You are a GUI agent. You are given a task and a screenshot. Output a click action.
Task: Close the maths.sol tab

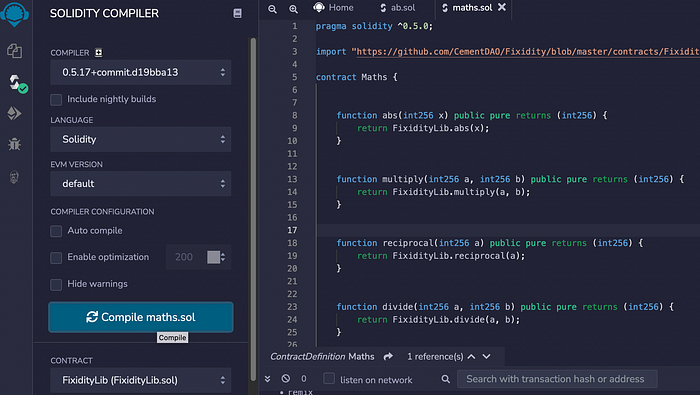pyautogui.click(x=502, y=7)
